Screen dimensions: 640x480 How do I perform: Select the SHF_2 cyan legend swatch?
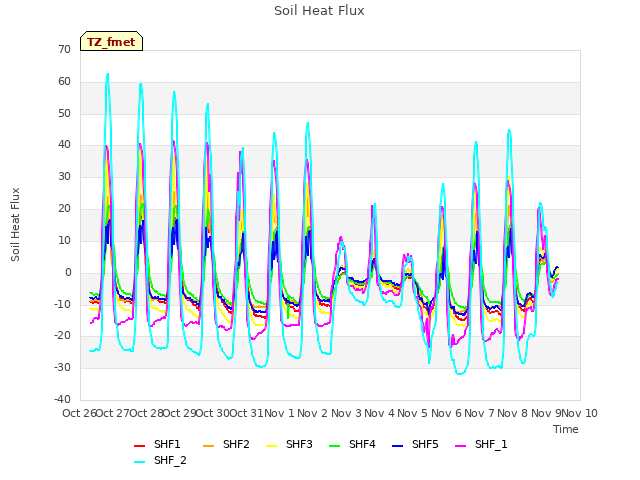(140, 462)
